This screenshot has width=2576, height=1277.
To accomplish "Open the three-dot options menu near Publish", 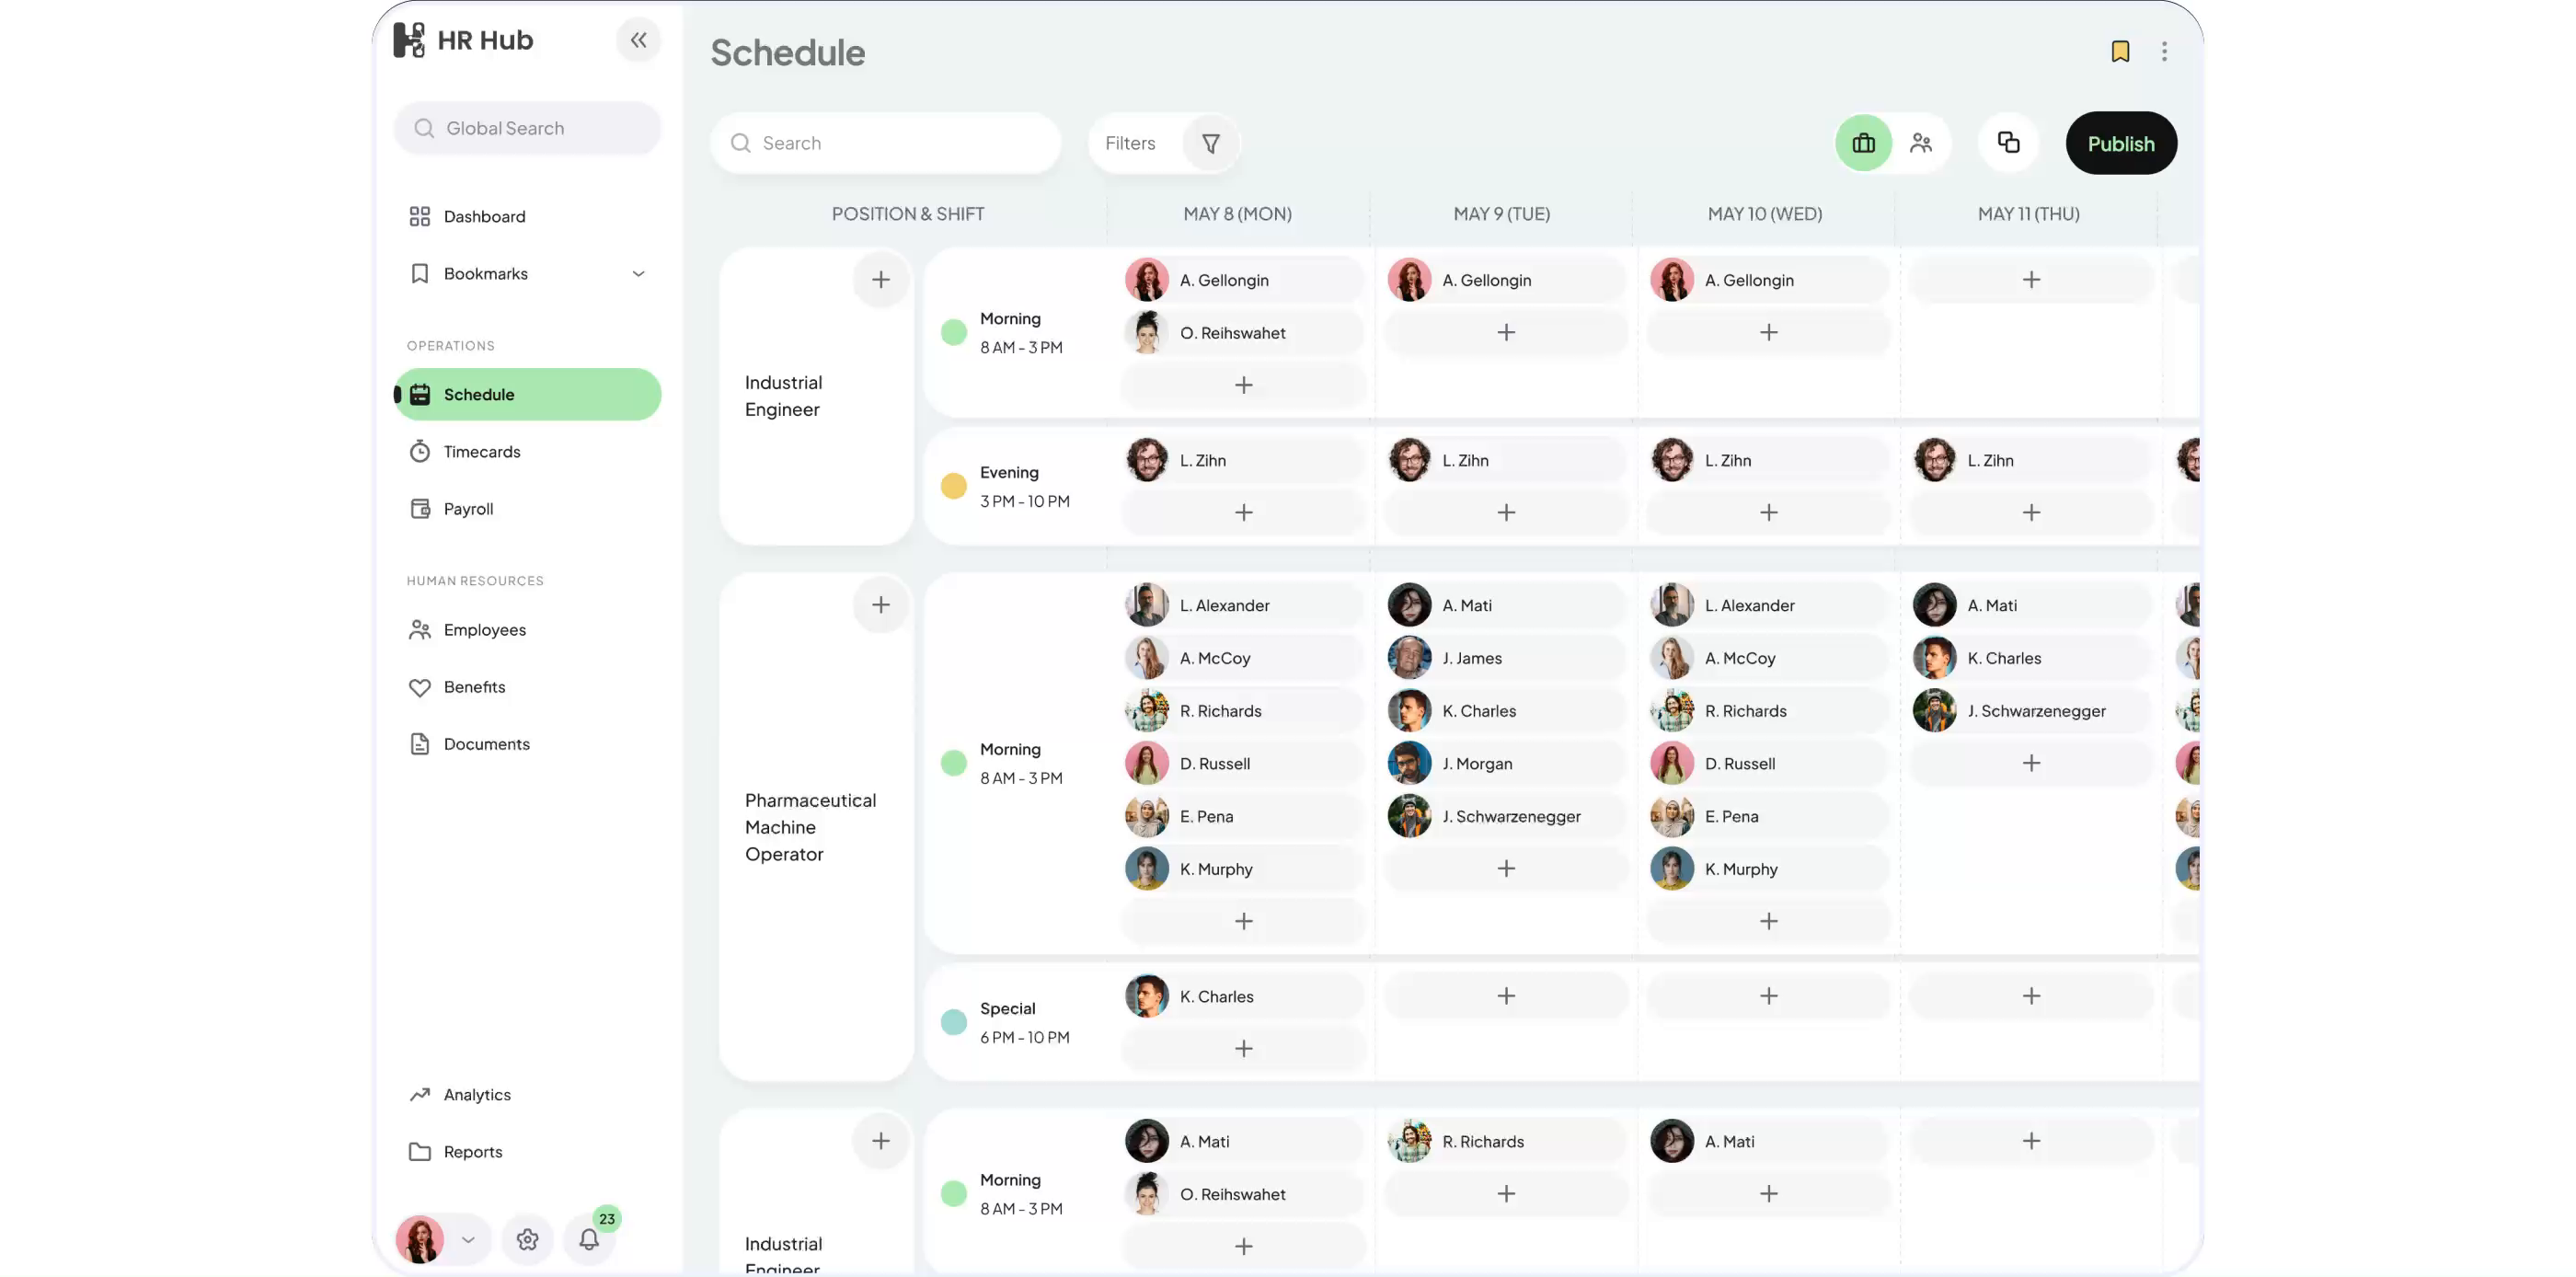I will [x=2165, y=51].
